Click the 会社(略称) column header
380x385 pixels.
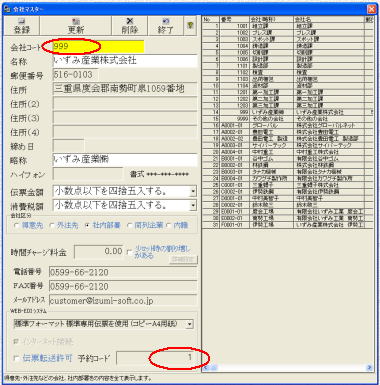[272, 19]
